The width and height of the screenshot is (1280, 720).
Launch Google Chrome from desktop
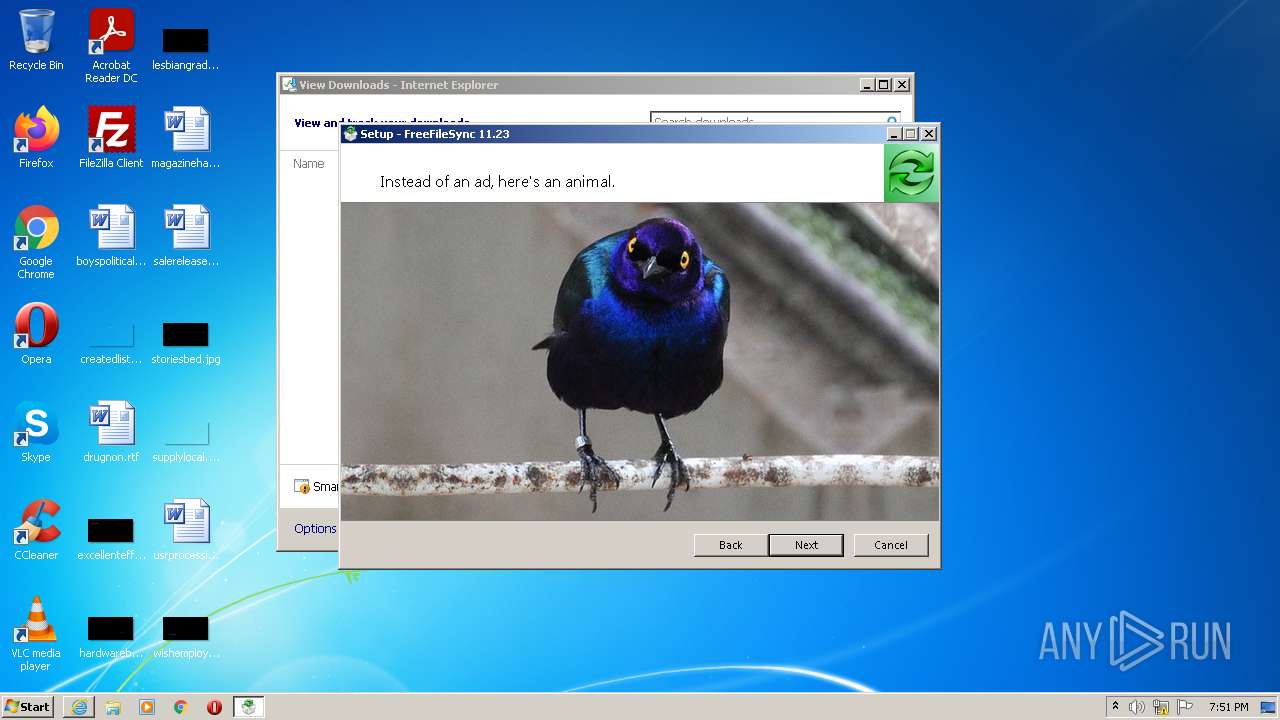click(36, 242)
